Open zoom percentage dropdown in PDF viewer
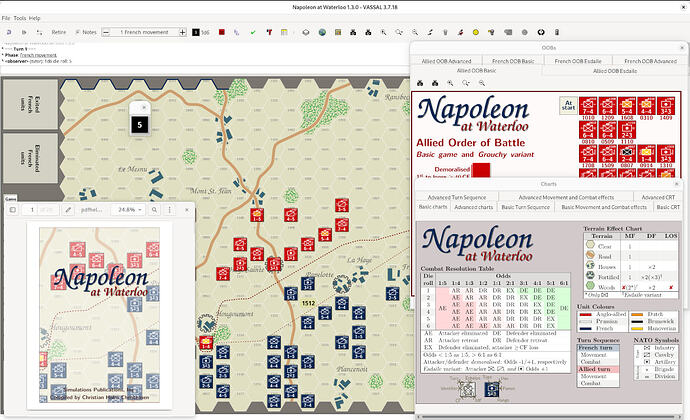The image size is (690, 420). (x=129, y=210)
